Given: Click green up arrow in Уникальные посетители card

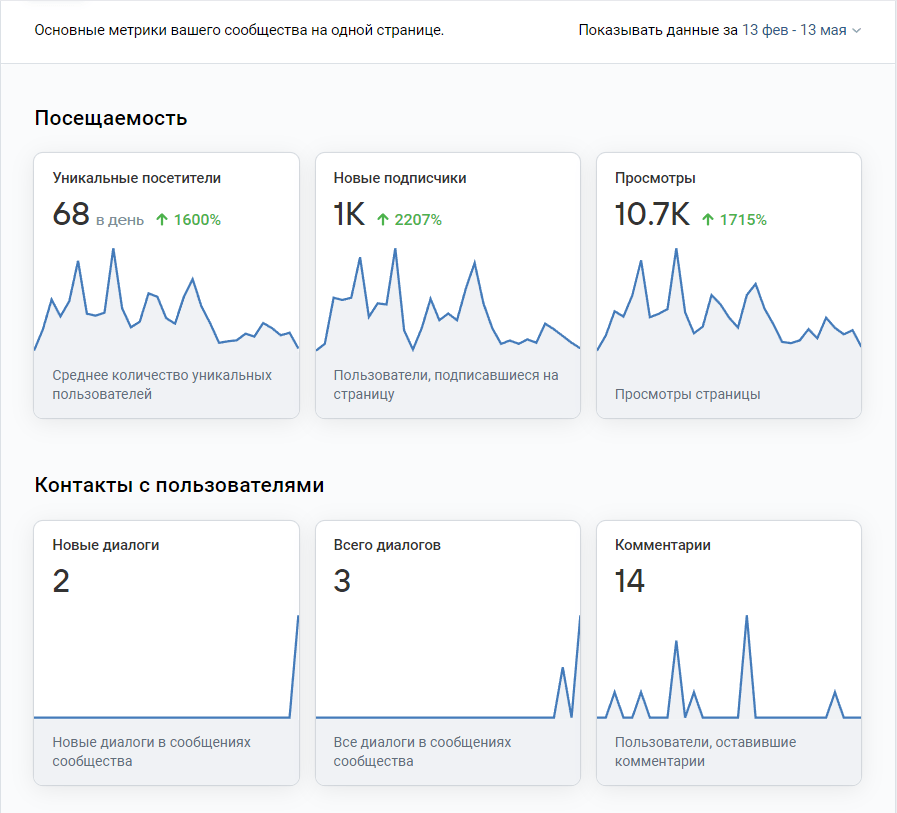Looking at the screenshot, I should click(162, 220).
